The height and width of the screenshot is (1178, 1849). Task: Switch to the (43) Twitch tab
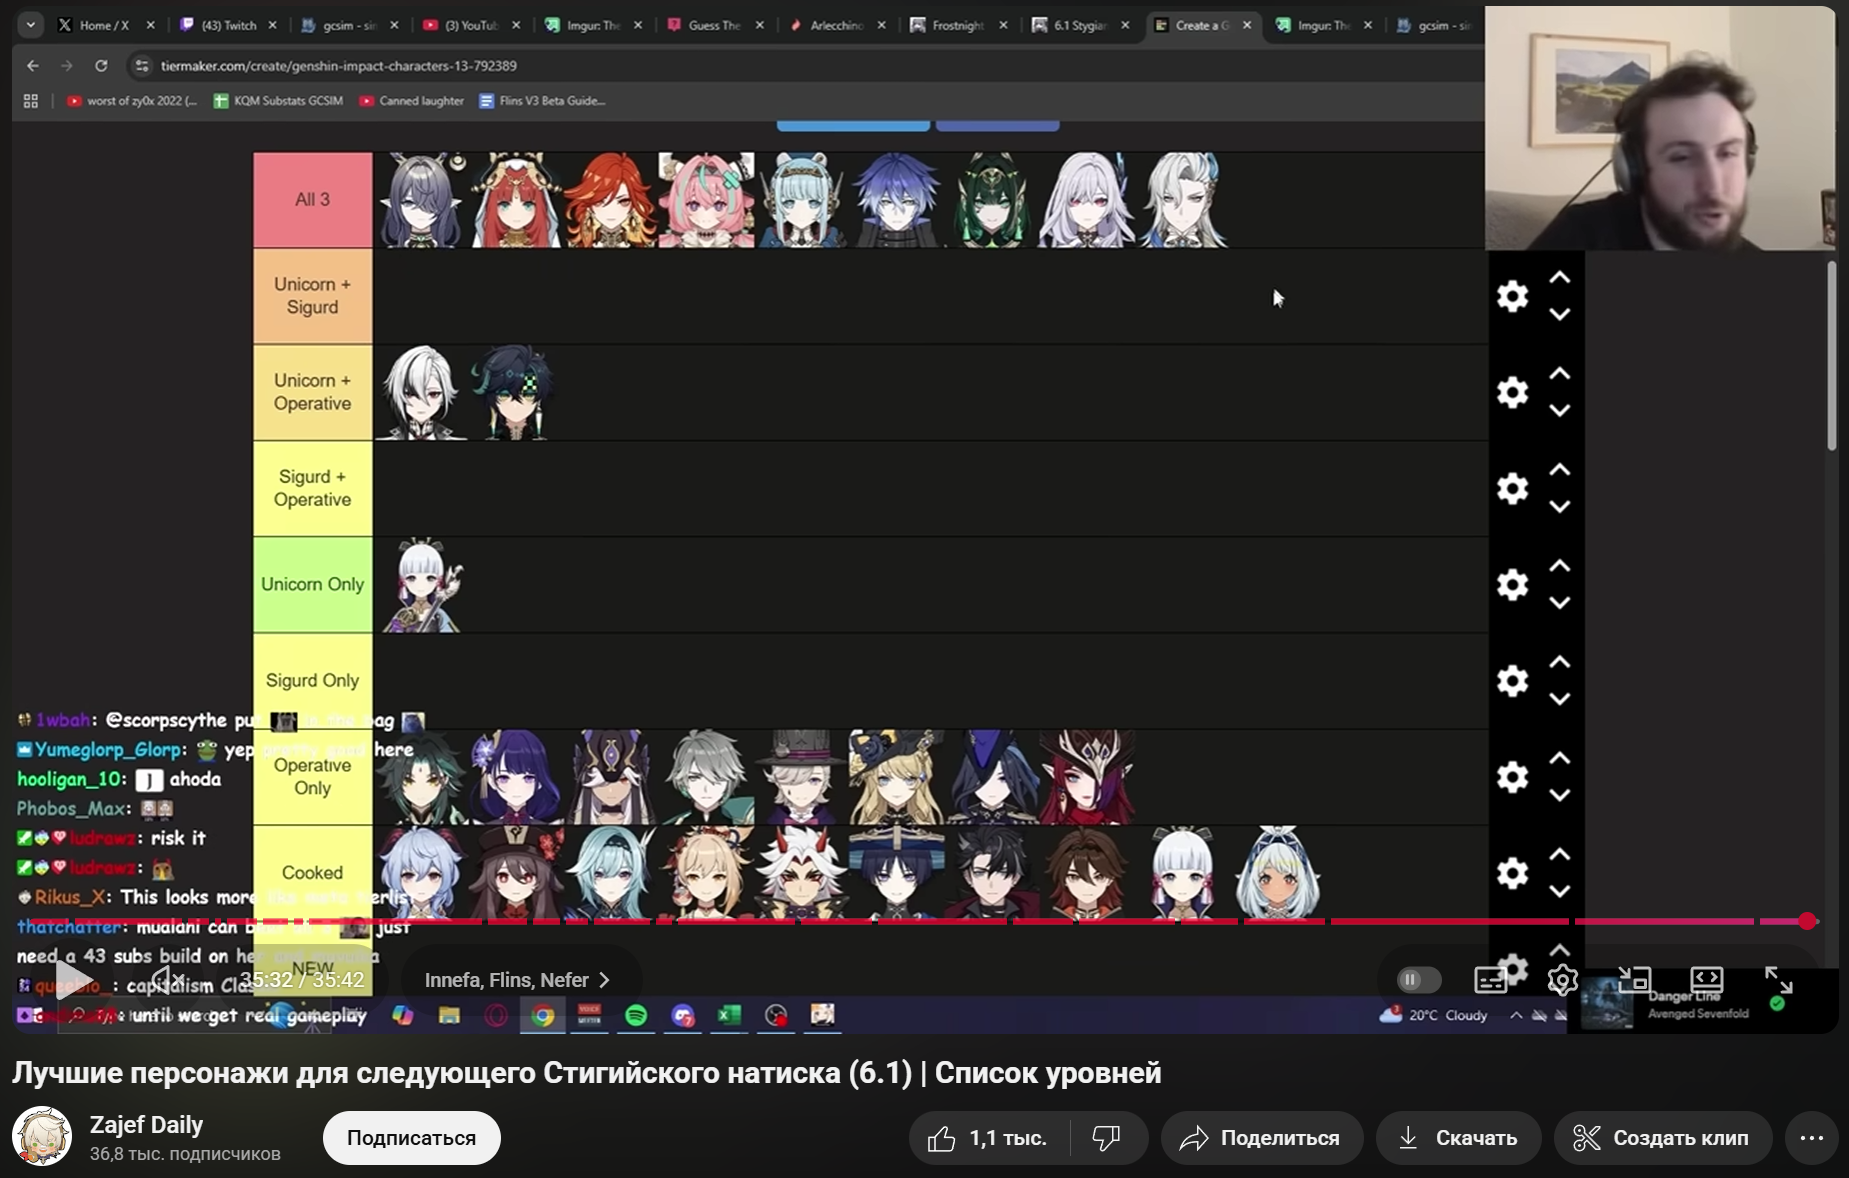click(228, 25)
